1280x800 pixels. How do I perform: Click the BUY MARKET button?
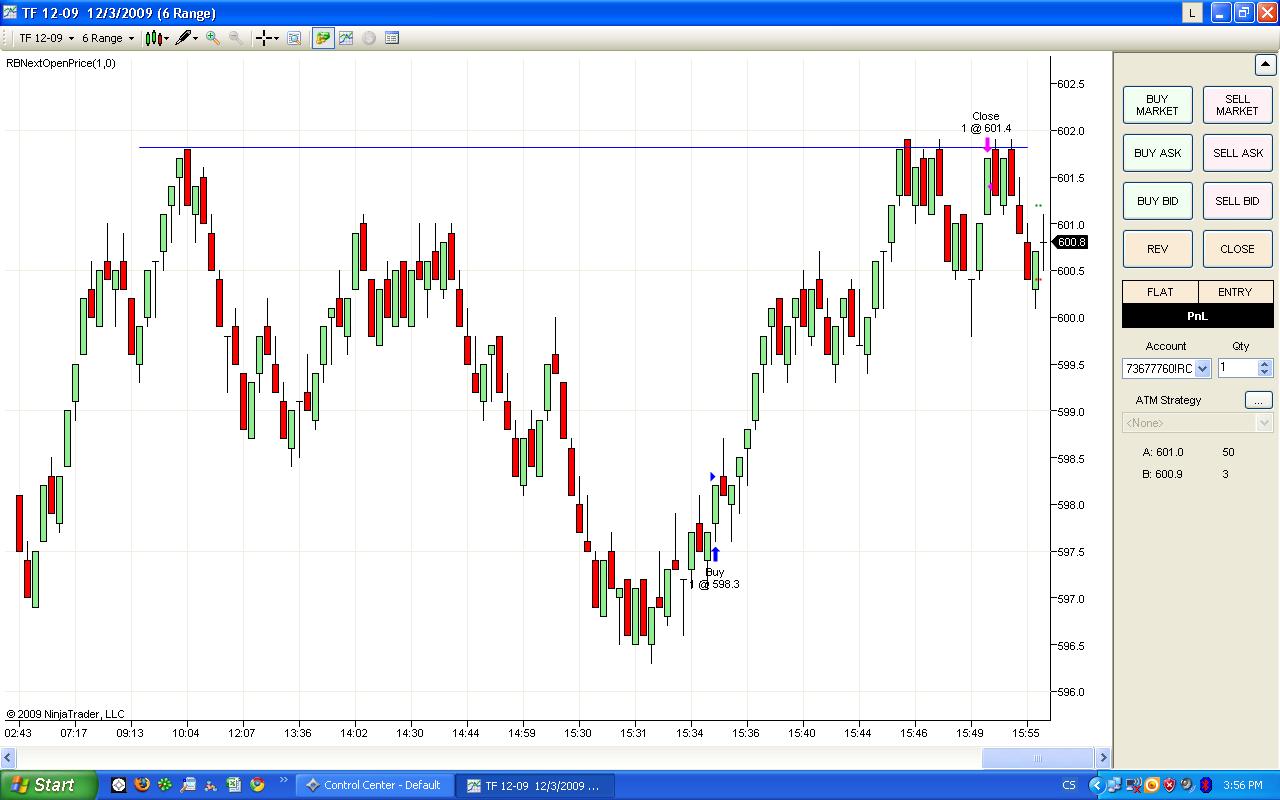coord(1157,105)
